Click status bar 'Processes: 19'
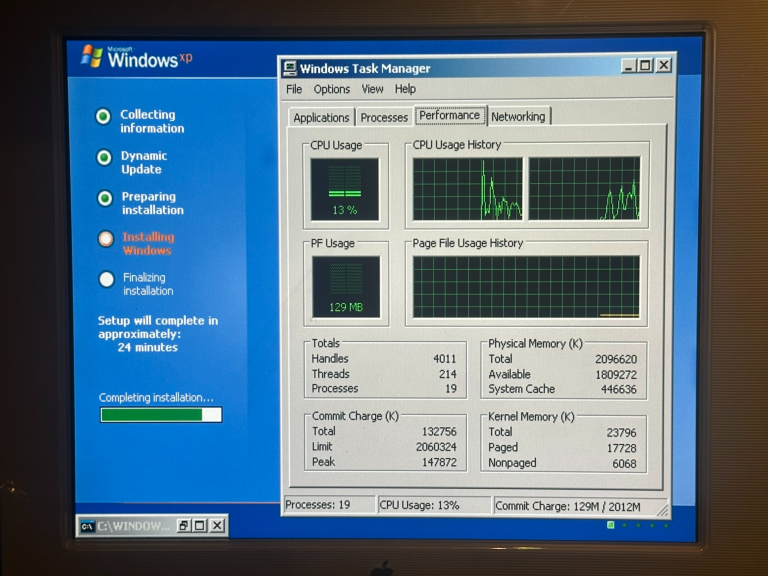Screen dimensions: 768x576 point(329,504)
